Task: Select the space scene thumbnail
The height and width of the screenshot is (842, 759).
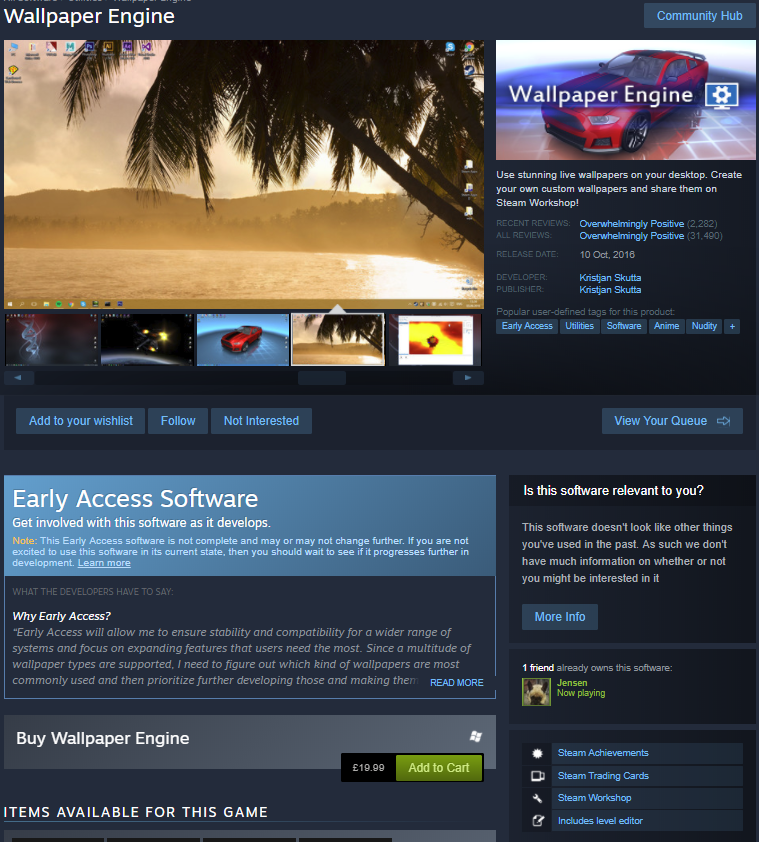Action: point(147,340)
